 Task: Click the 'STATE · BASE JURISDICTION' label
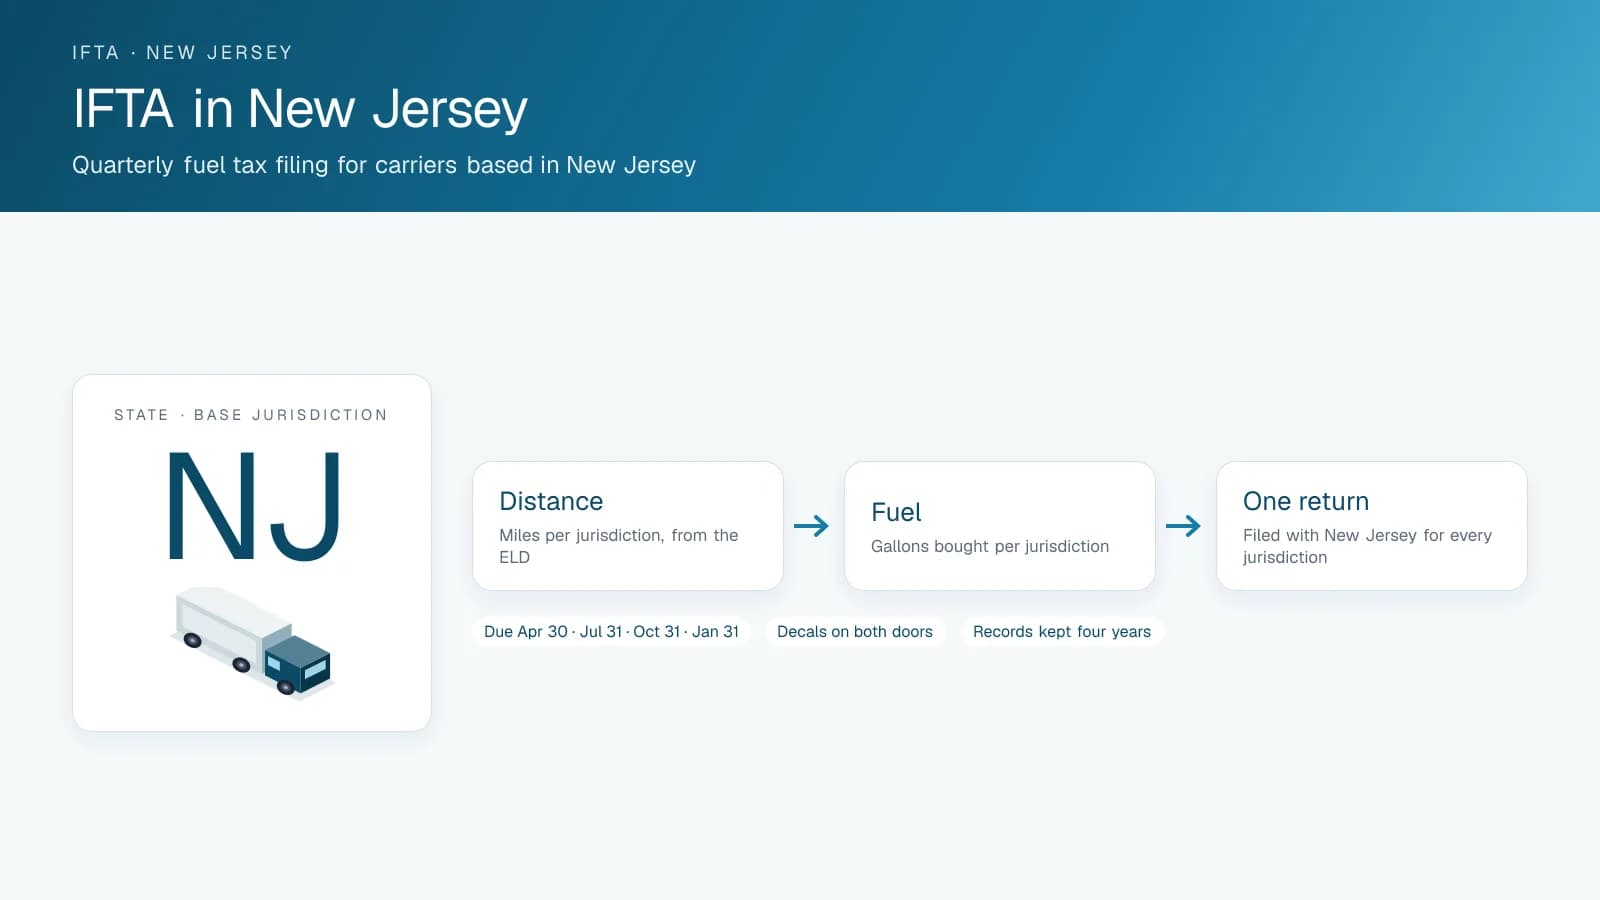[x=250, y=415]
